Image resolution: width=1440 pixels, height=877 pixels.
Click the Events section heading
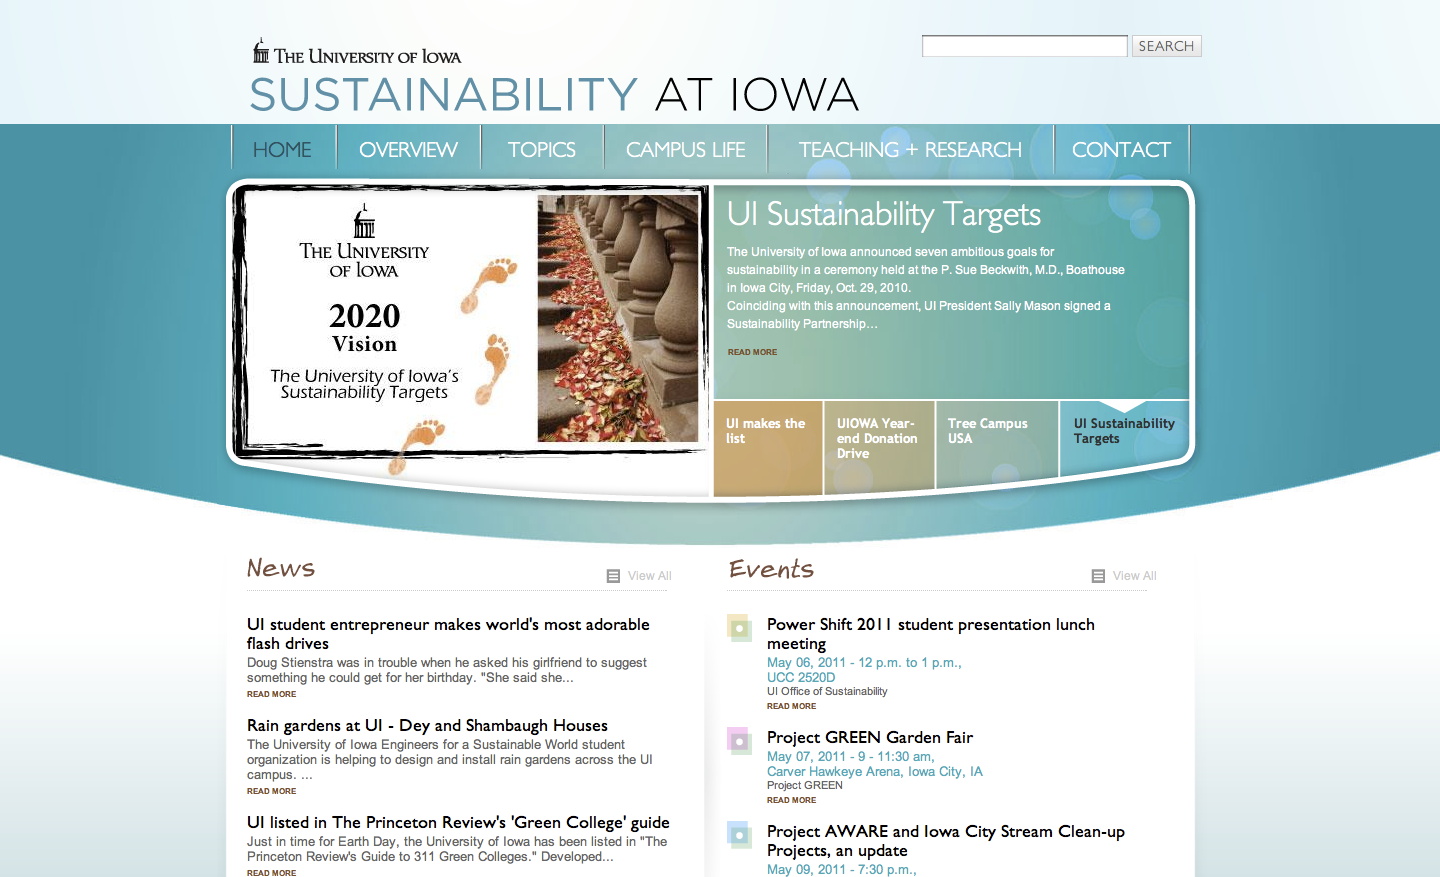pos(771,568)
